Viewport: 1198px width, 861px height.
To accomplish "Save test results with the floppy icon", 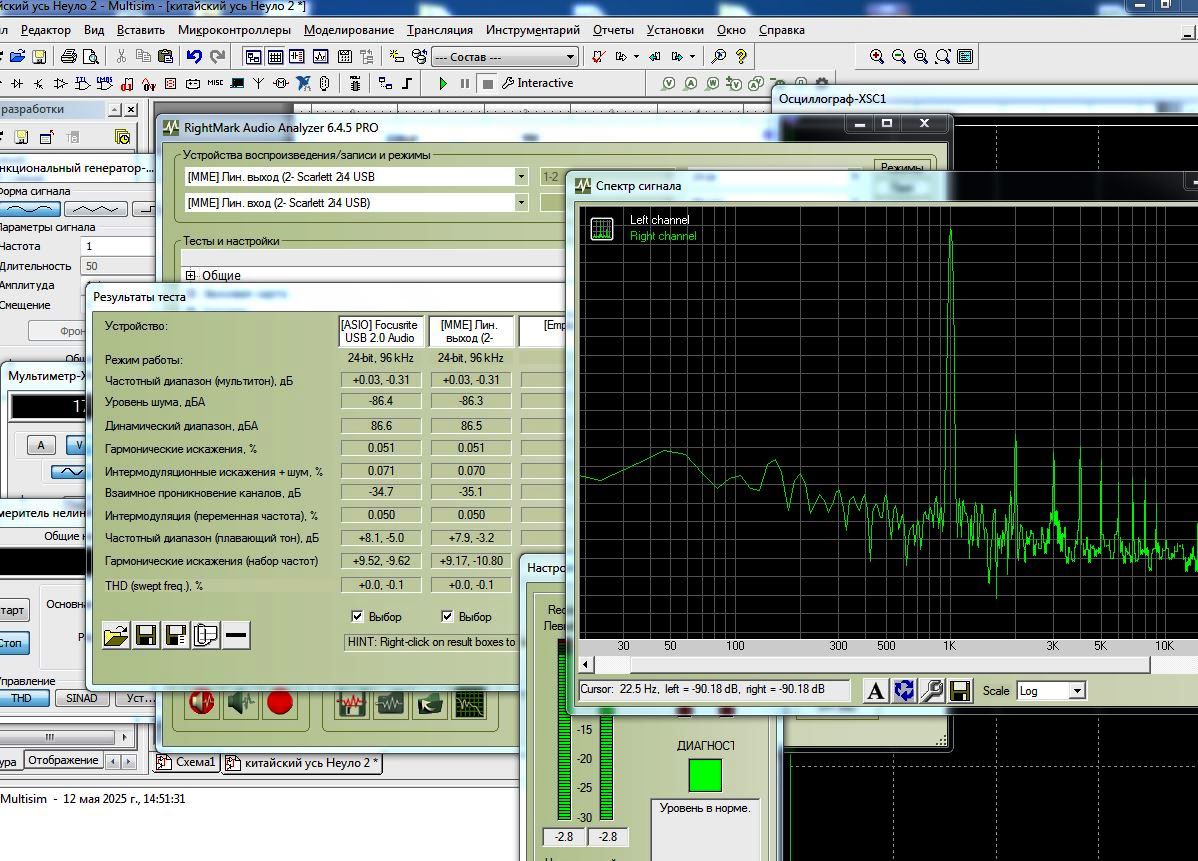I will pos(146,636).
